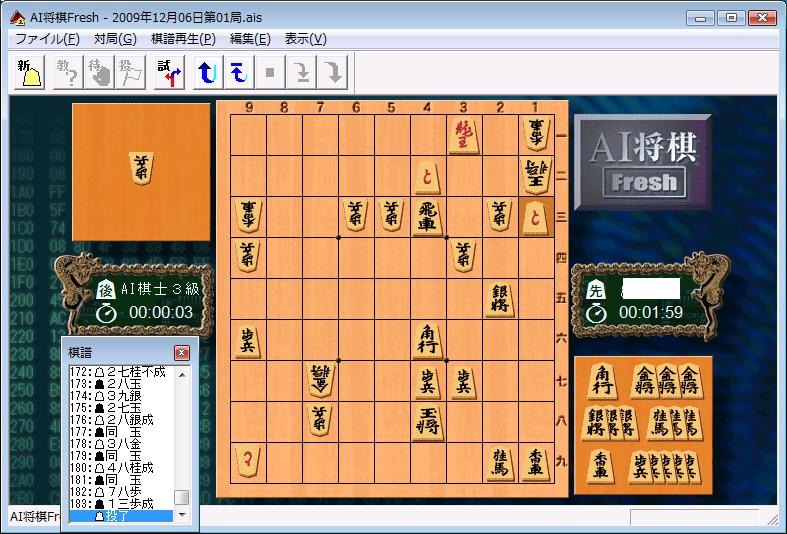Click the 先 badge on player panel
The width and height of the screenshot is (787, 534).
click(x=595, y=289)
